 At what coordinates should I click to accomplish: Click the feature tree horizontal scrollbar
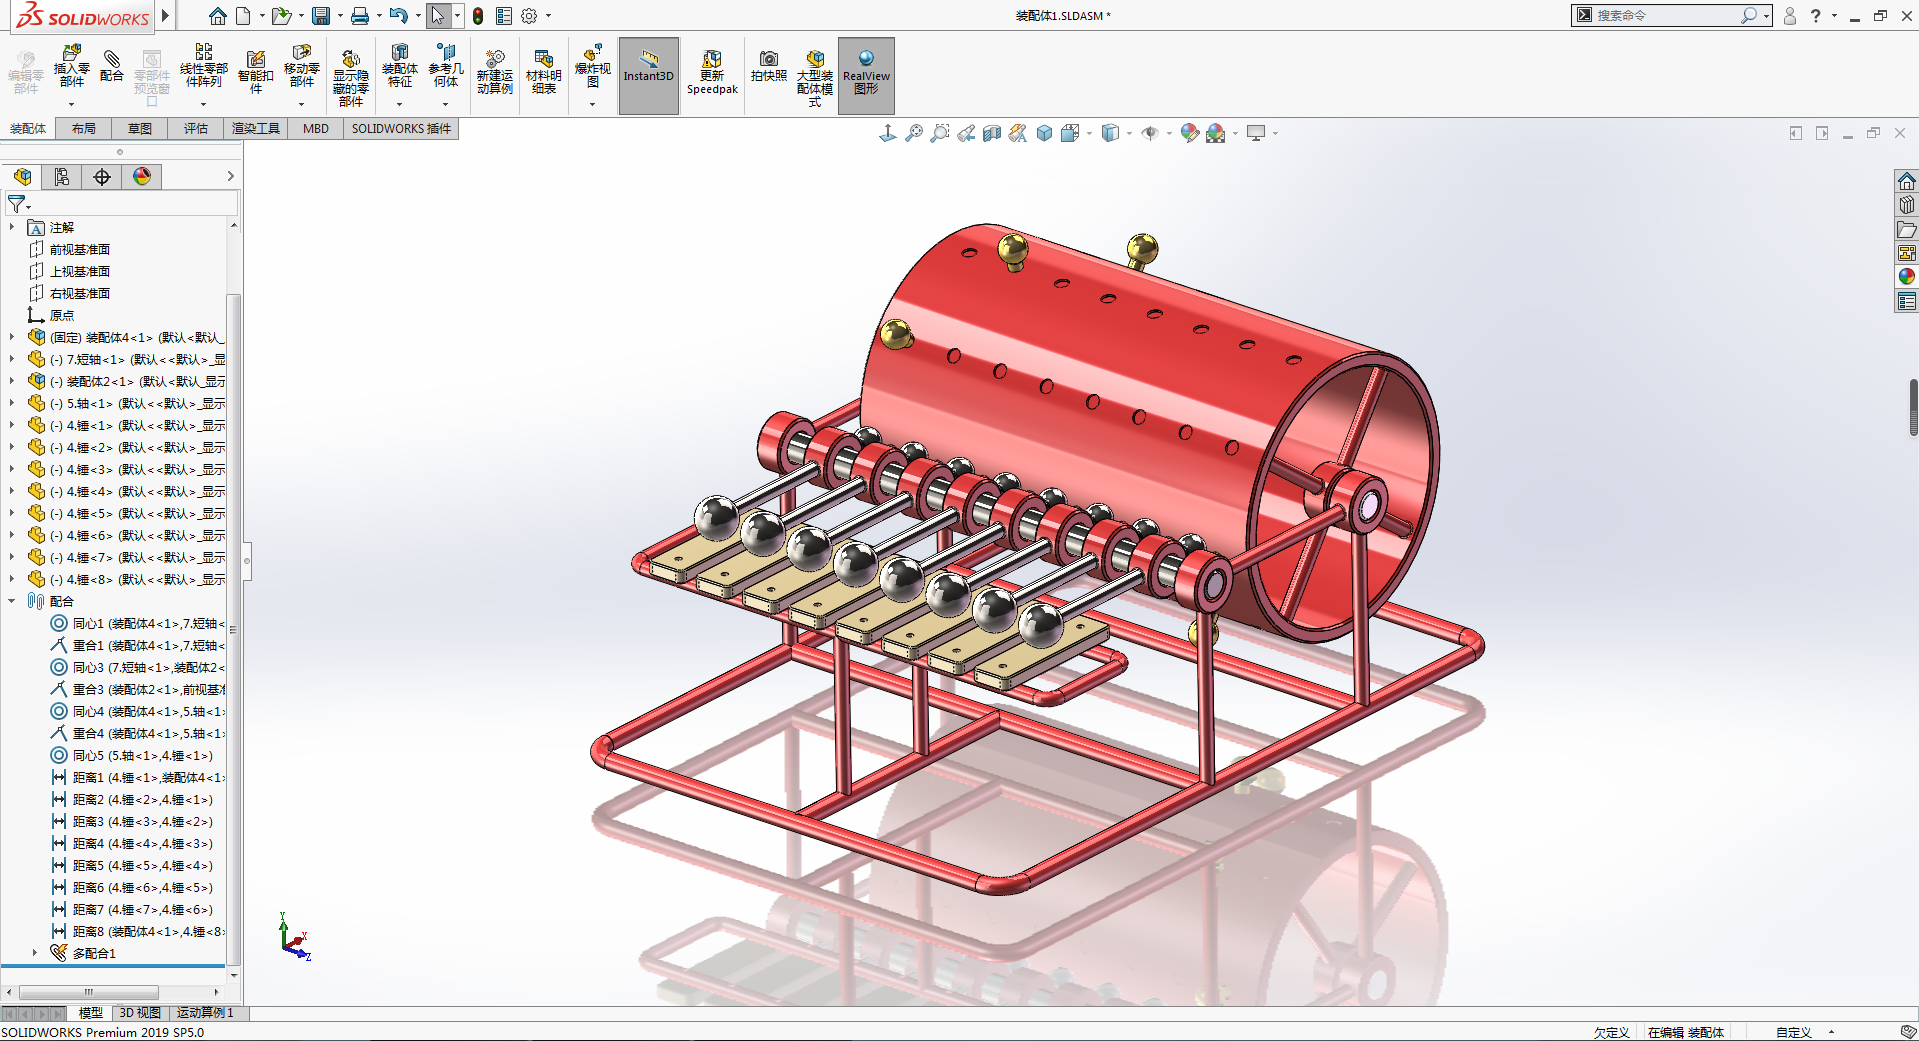click(x=89, y=992)
